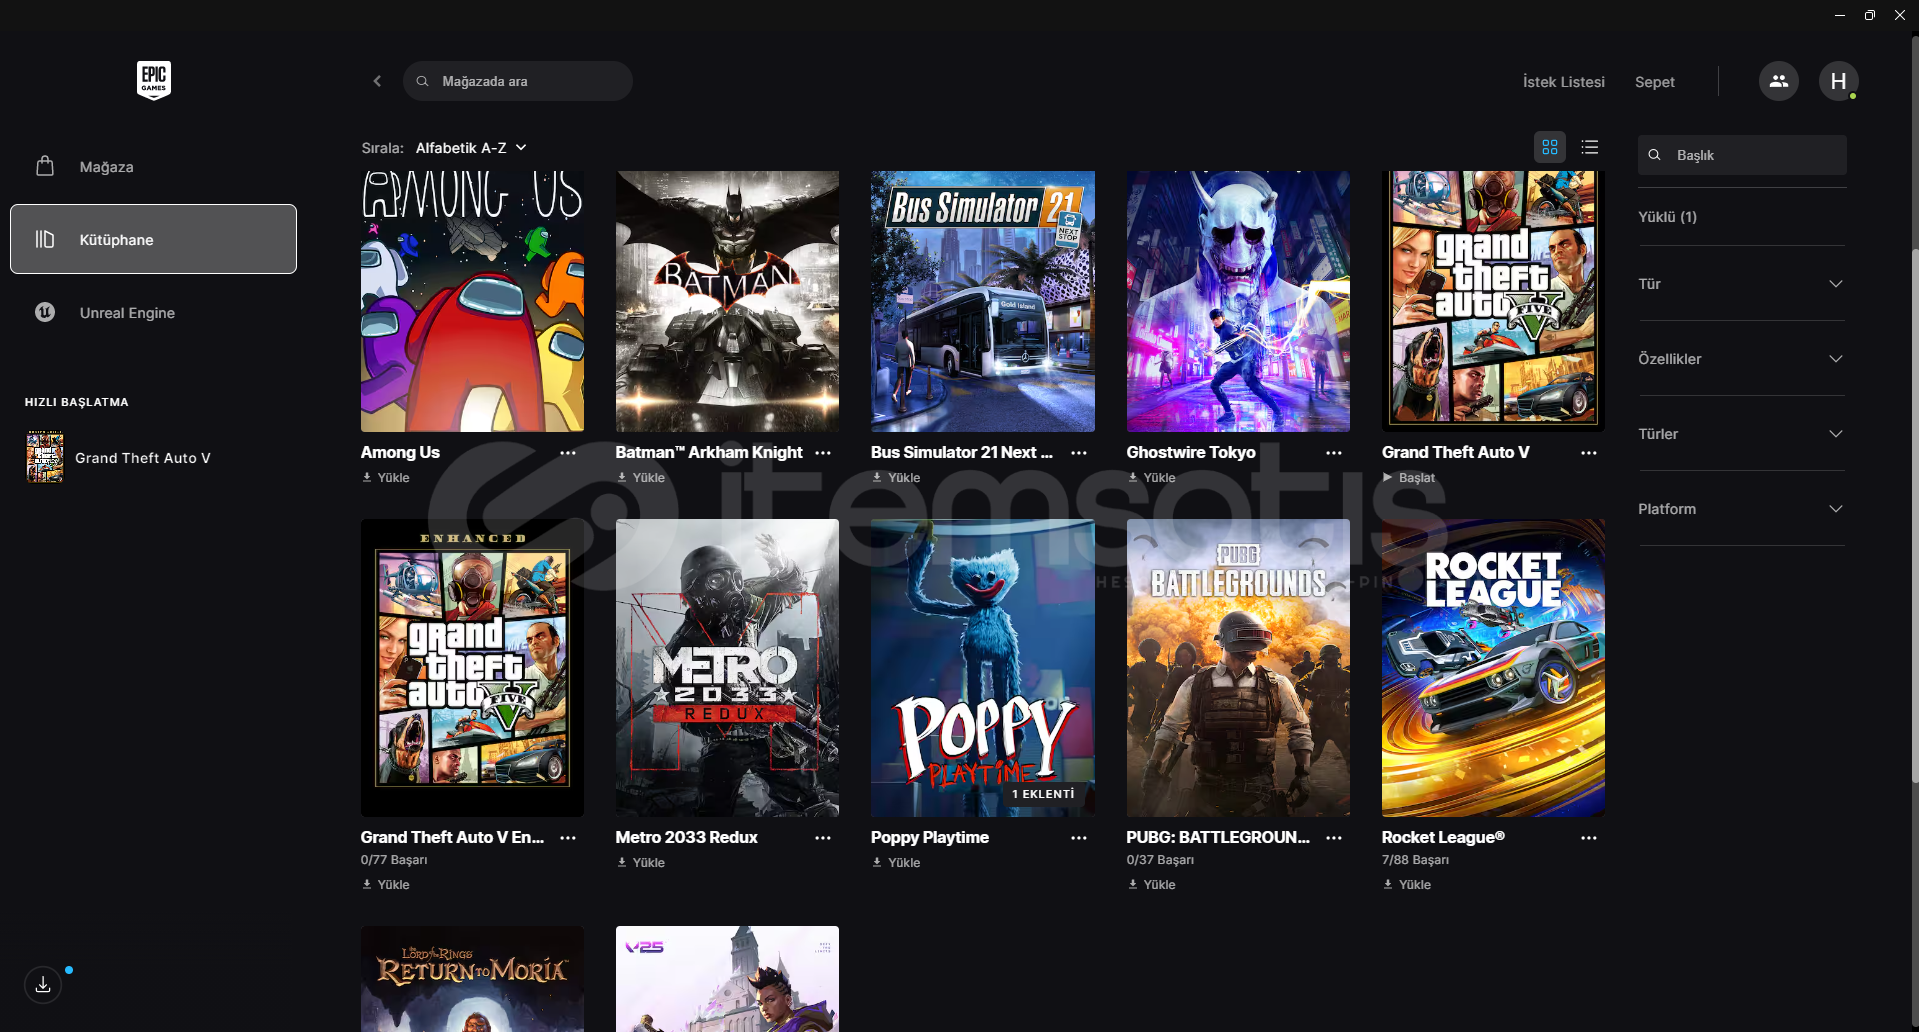Switch to list view
1919x1032 pixels.
(1590, 147)
